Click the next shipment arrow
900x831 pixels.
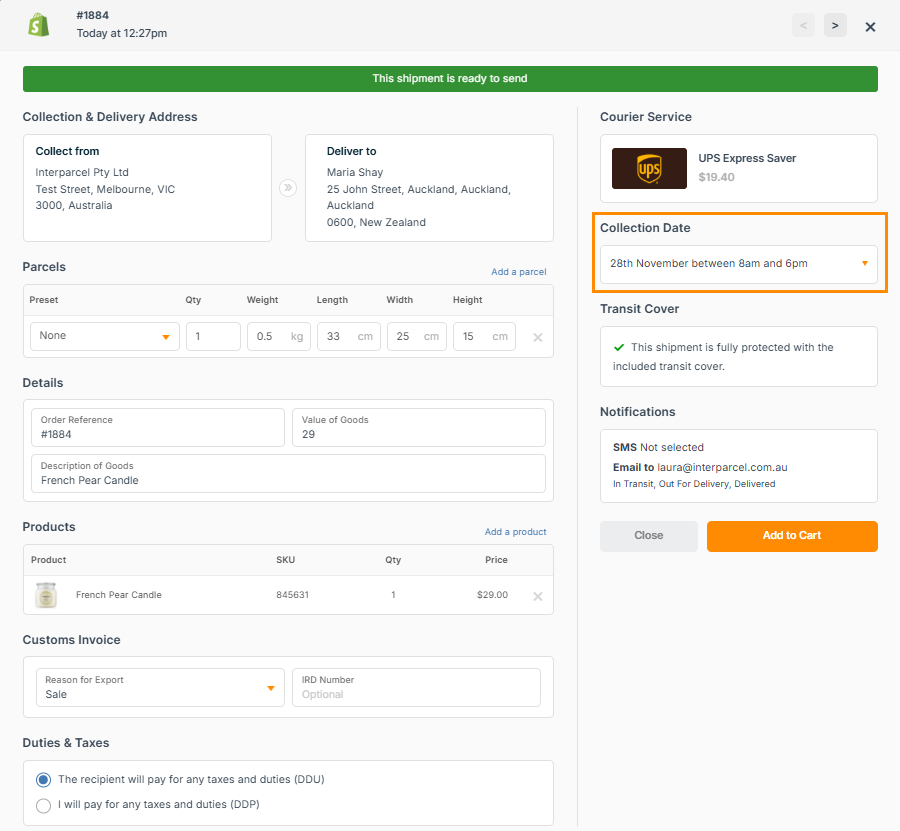[835, 24]
